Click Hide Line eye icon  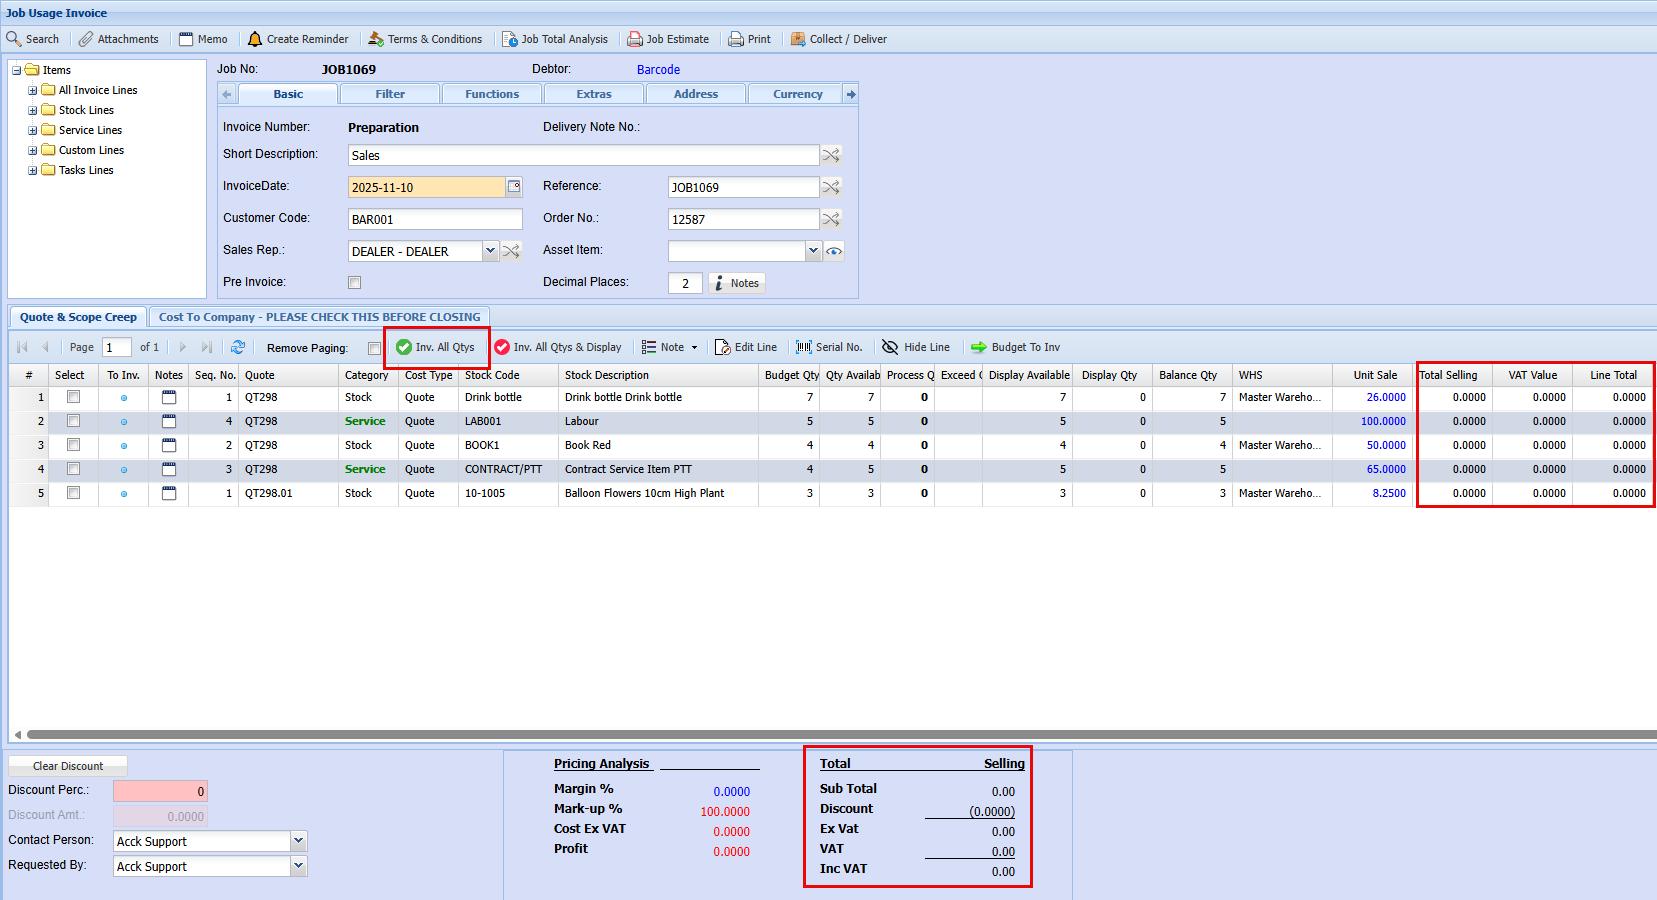890,347
